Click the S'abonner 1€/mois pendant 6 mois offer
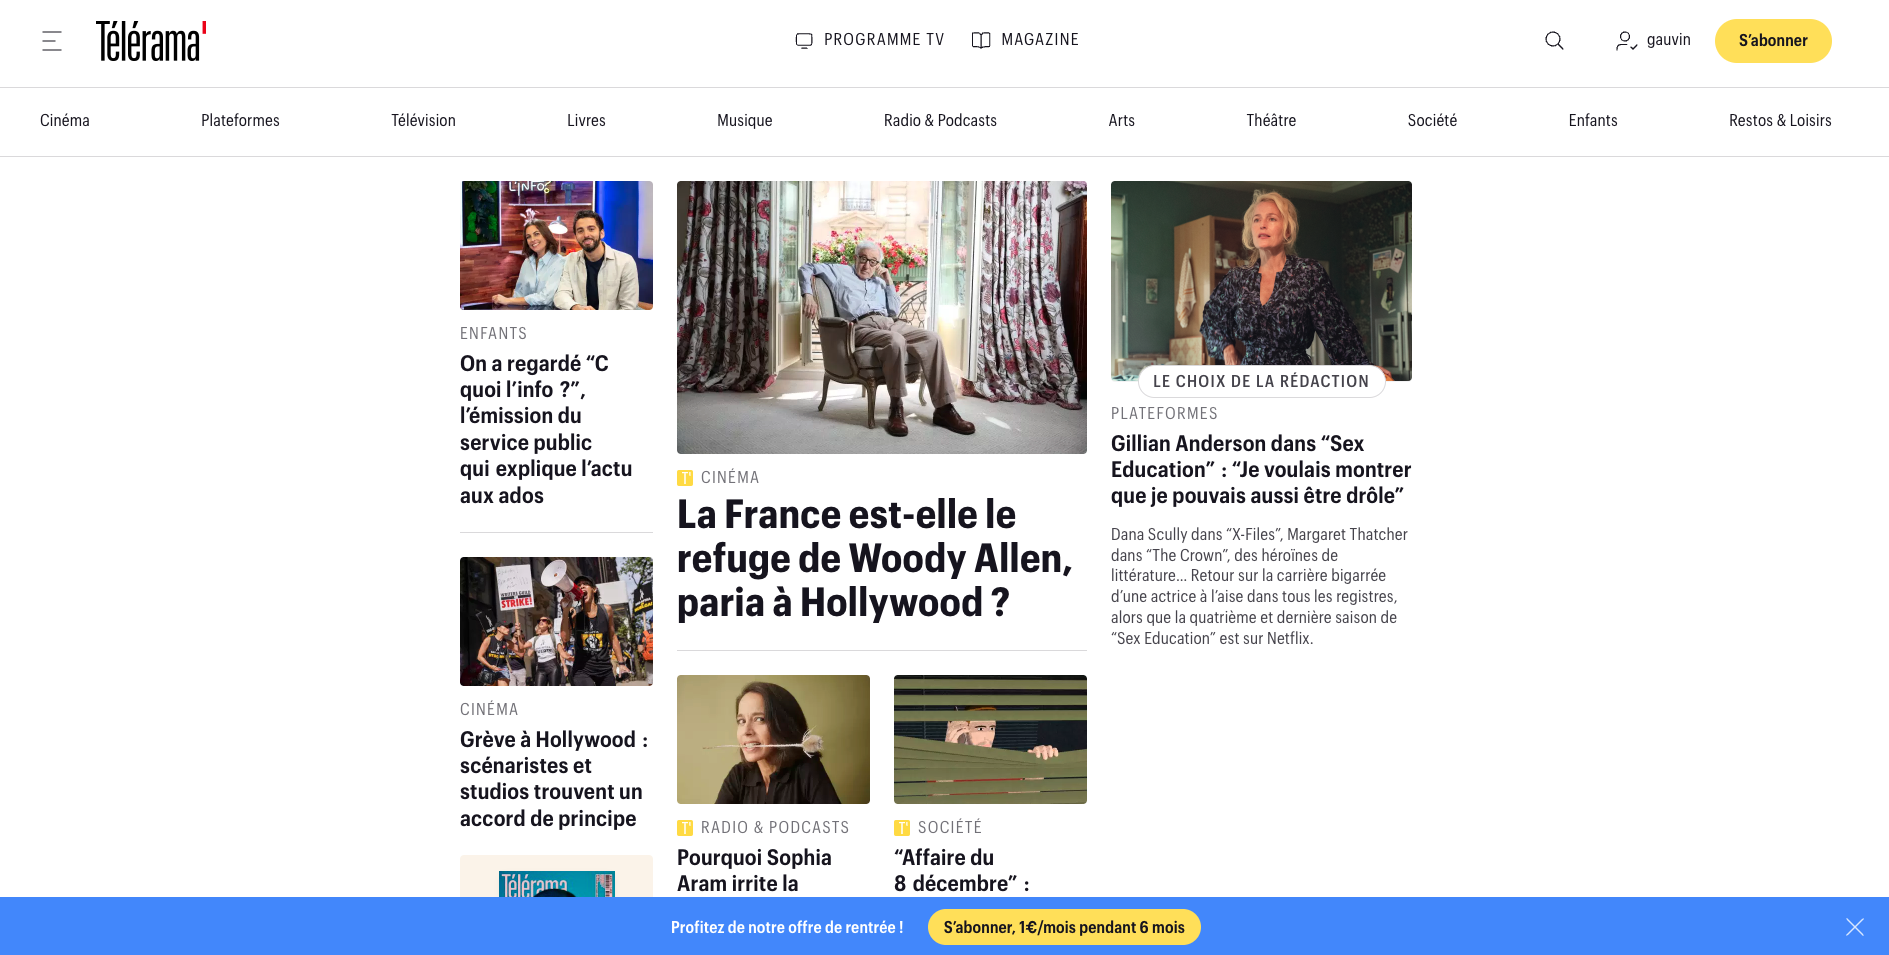This screenshot has height=955, width=1889. (x=1063, y=927)
